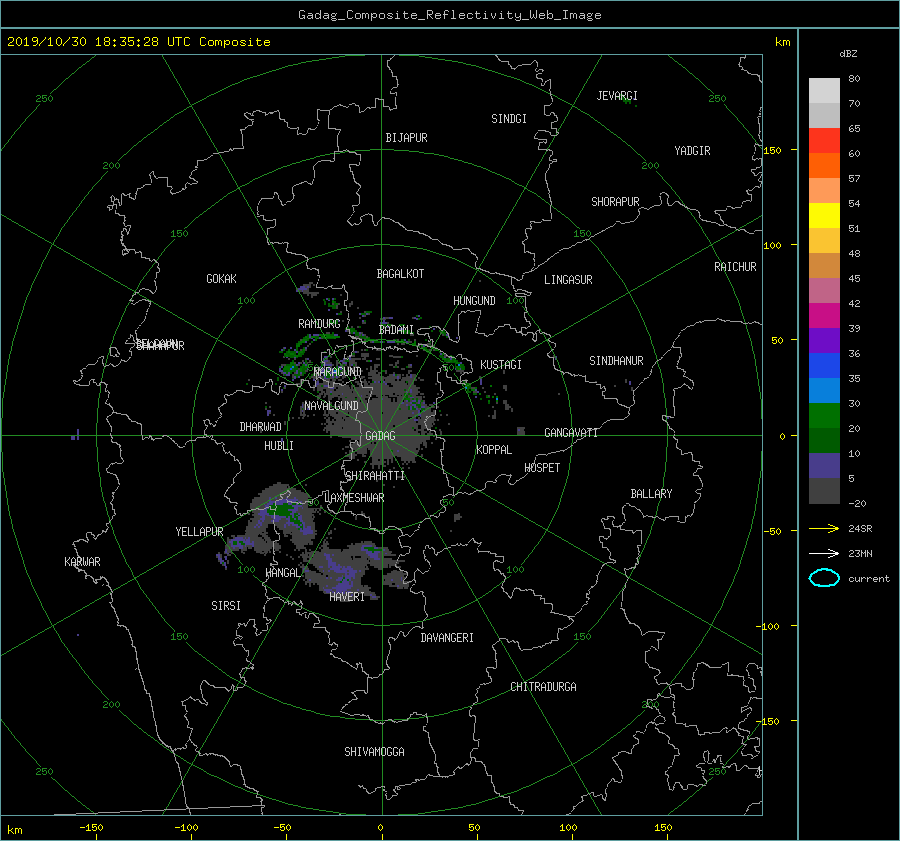Select the indigo 10–5 dBZ color swatch
The image size is (900, 841).
click(824, 465)
